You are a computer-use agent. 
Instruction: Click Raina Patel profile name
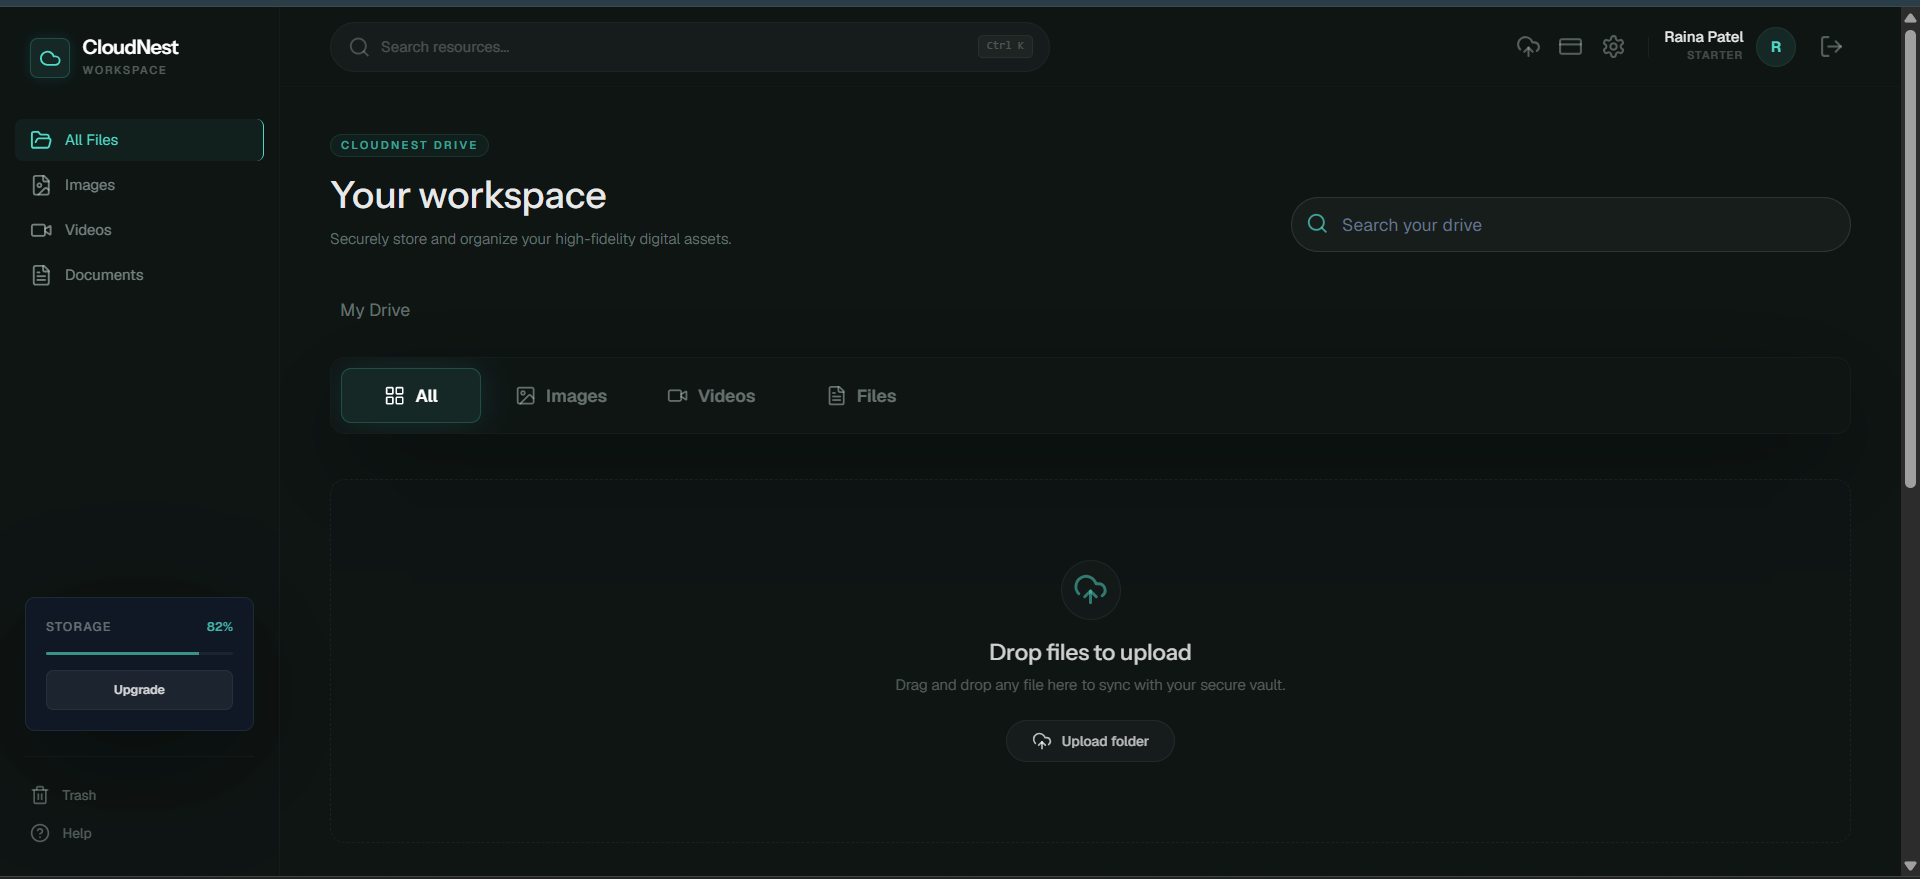tap(1703, 37)
